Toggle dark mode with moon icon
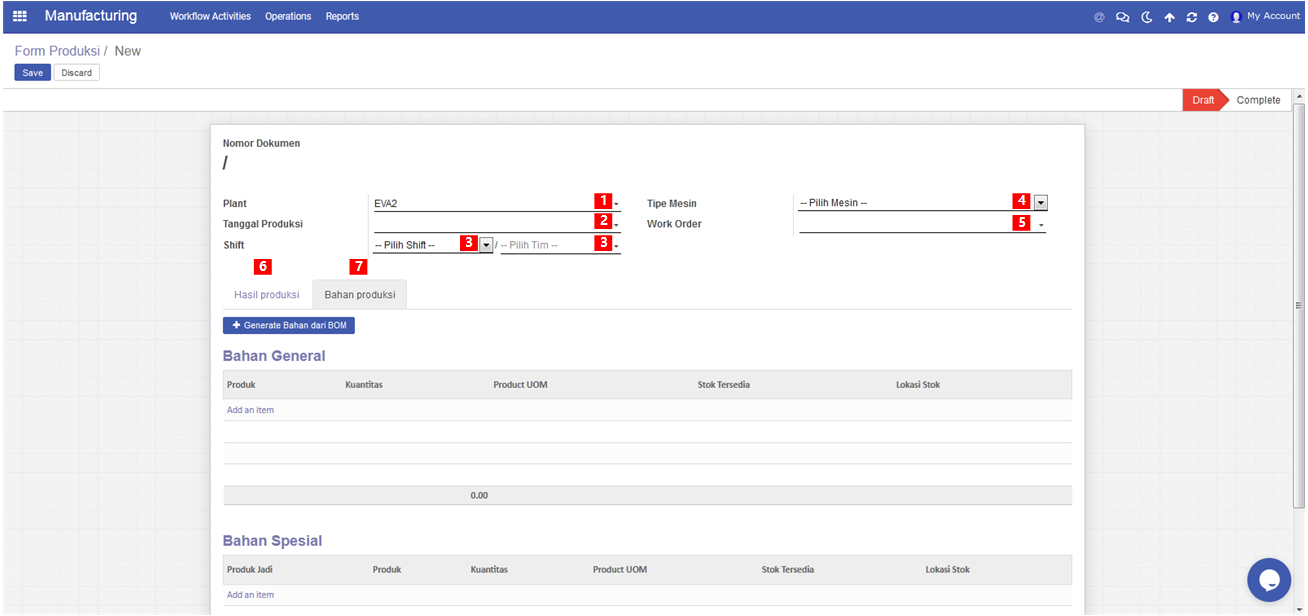 pos(1147,17)
